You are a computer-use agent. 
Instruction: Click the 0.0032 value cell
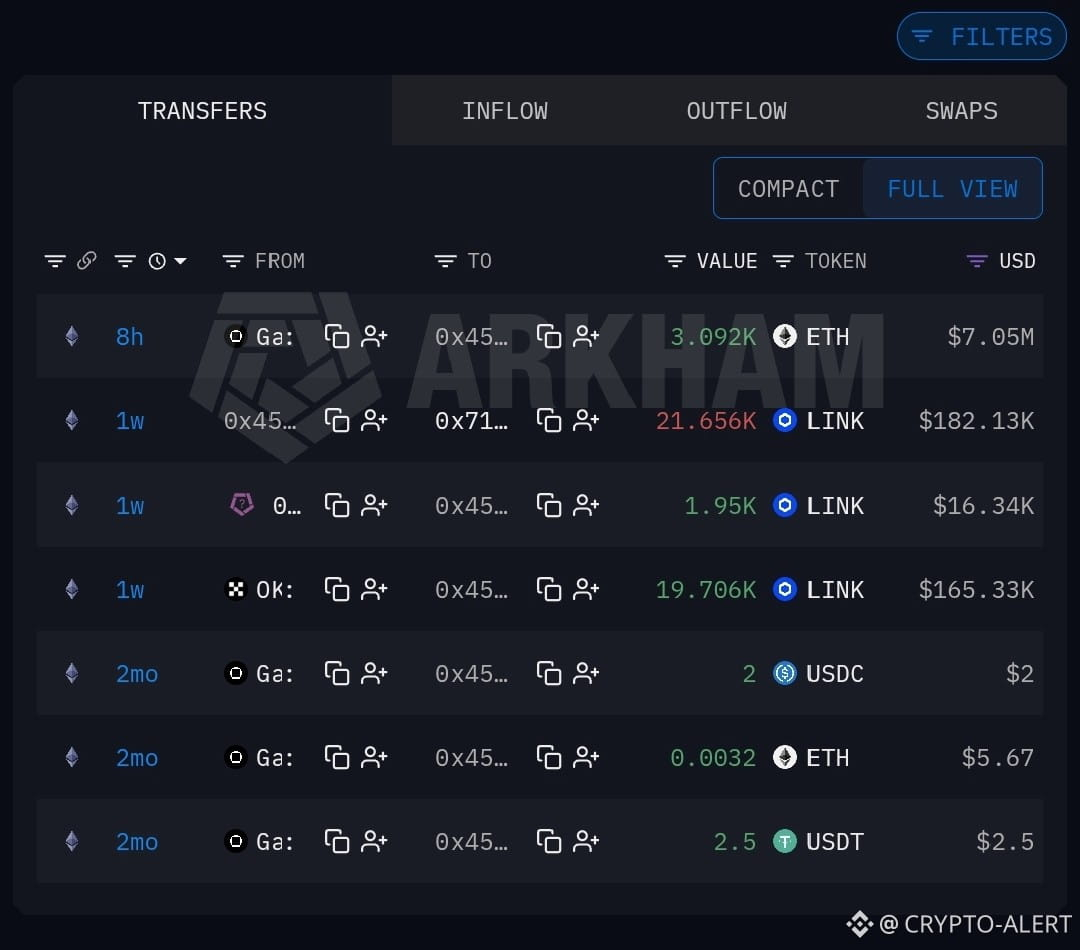[x=713, y=758]
